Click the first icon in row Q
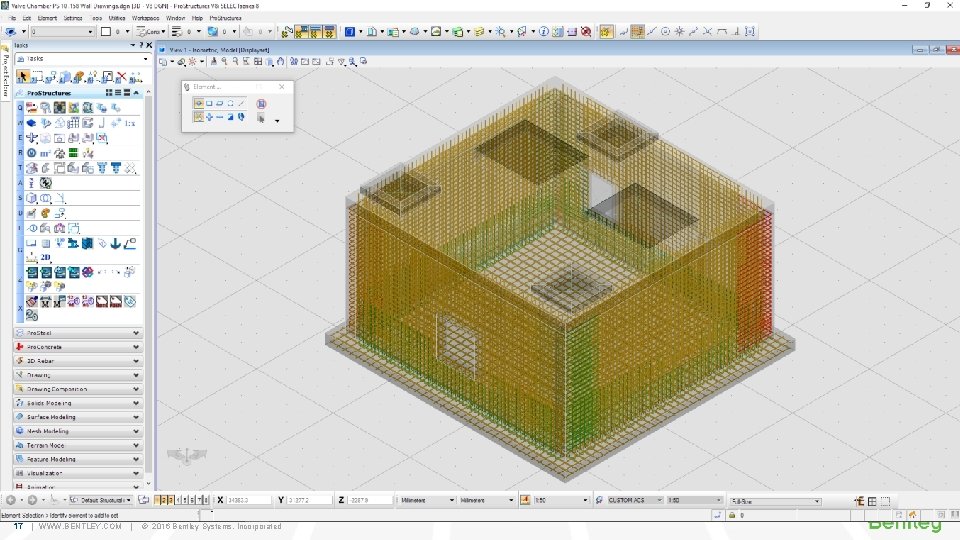The height and width of the screenshot is (540, 960). point(31,108)
